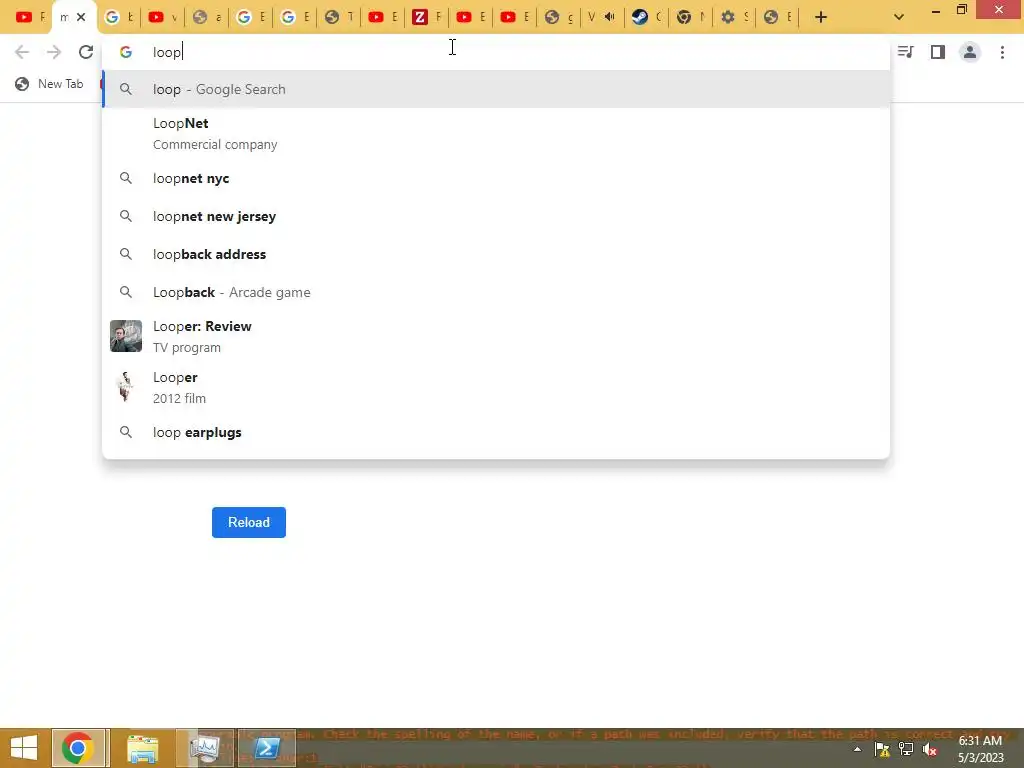Open the performance monitor taskbar app
The height and width of the screenshot is (768, 1024).
coord(205,748)
